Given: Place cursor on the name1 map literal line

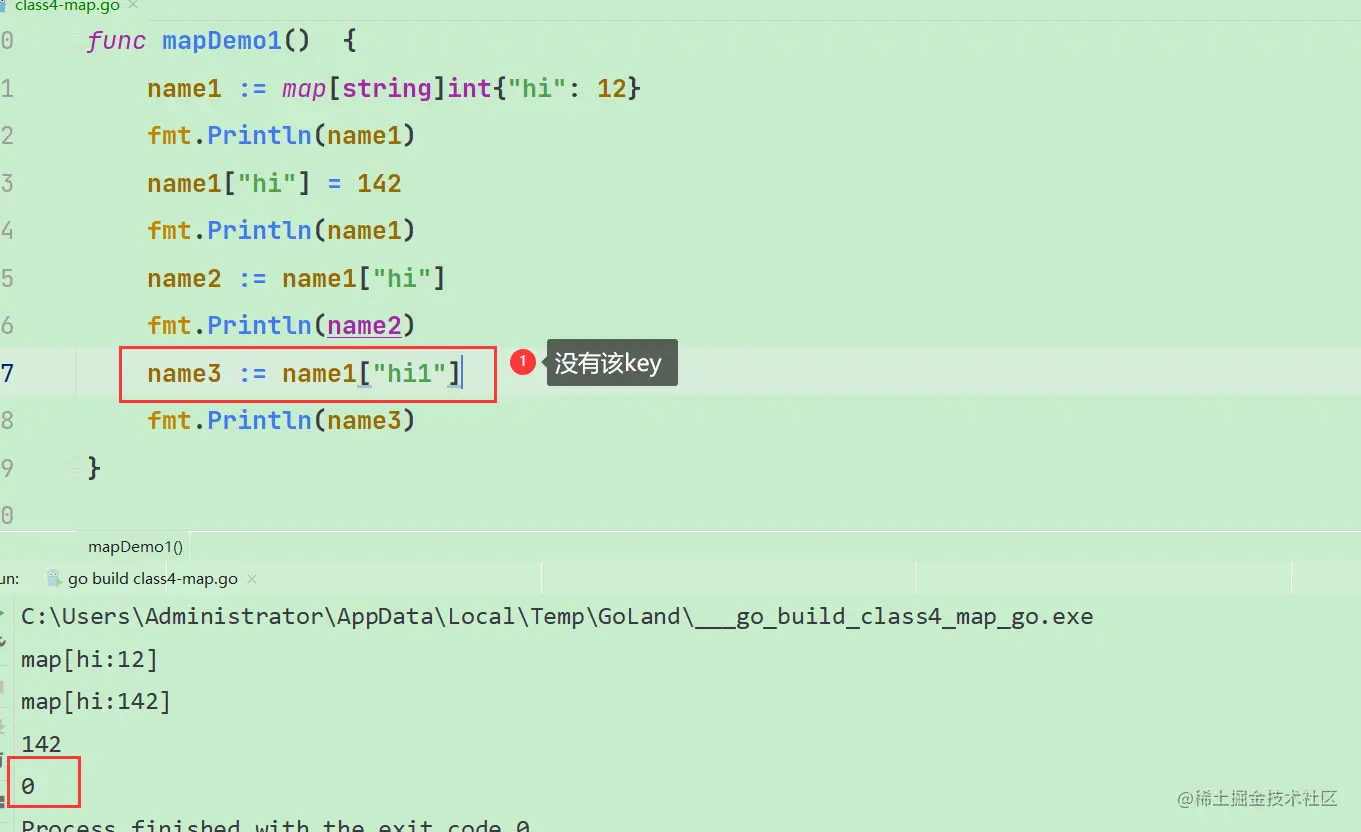Looking at the screenshot, I should pos(394,89).
